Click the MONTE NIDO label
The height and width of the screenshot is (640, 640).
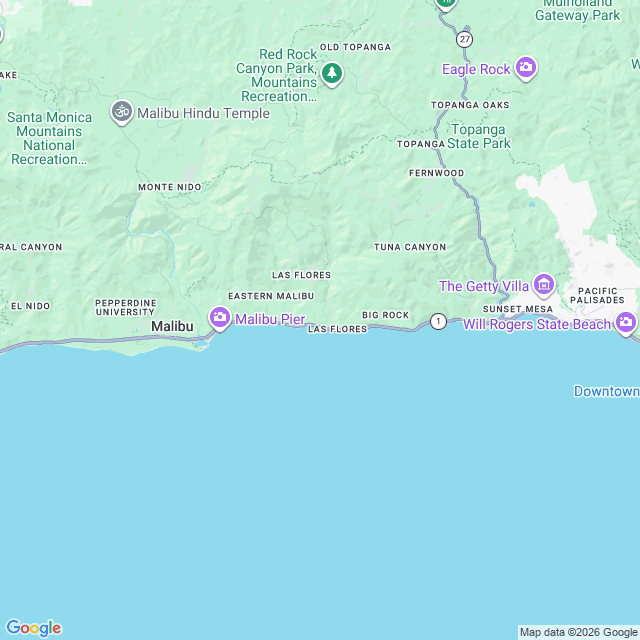[x=169, y=187]
